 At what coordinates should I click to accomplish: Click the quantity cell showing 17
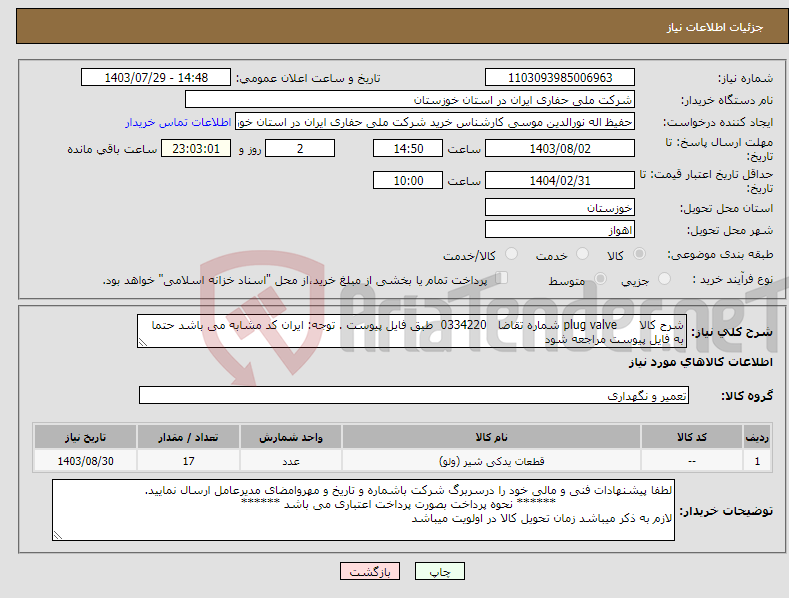click(188, 461)
